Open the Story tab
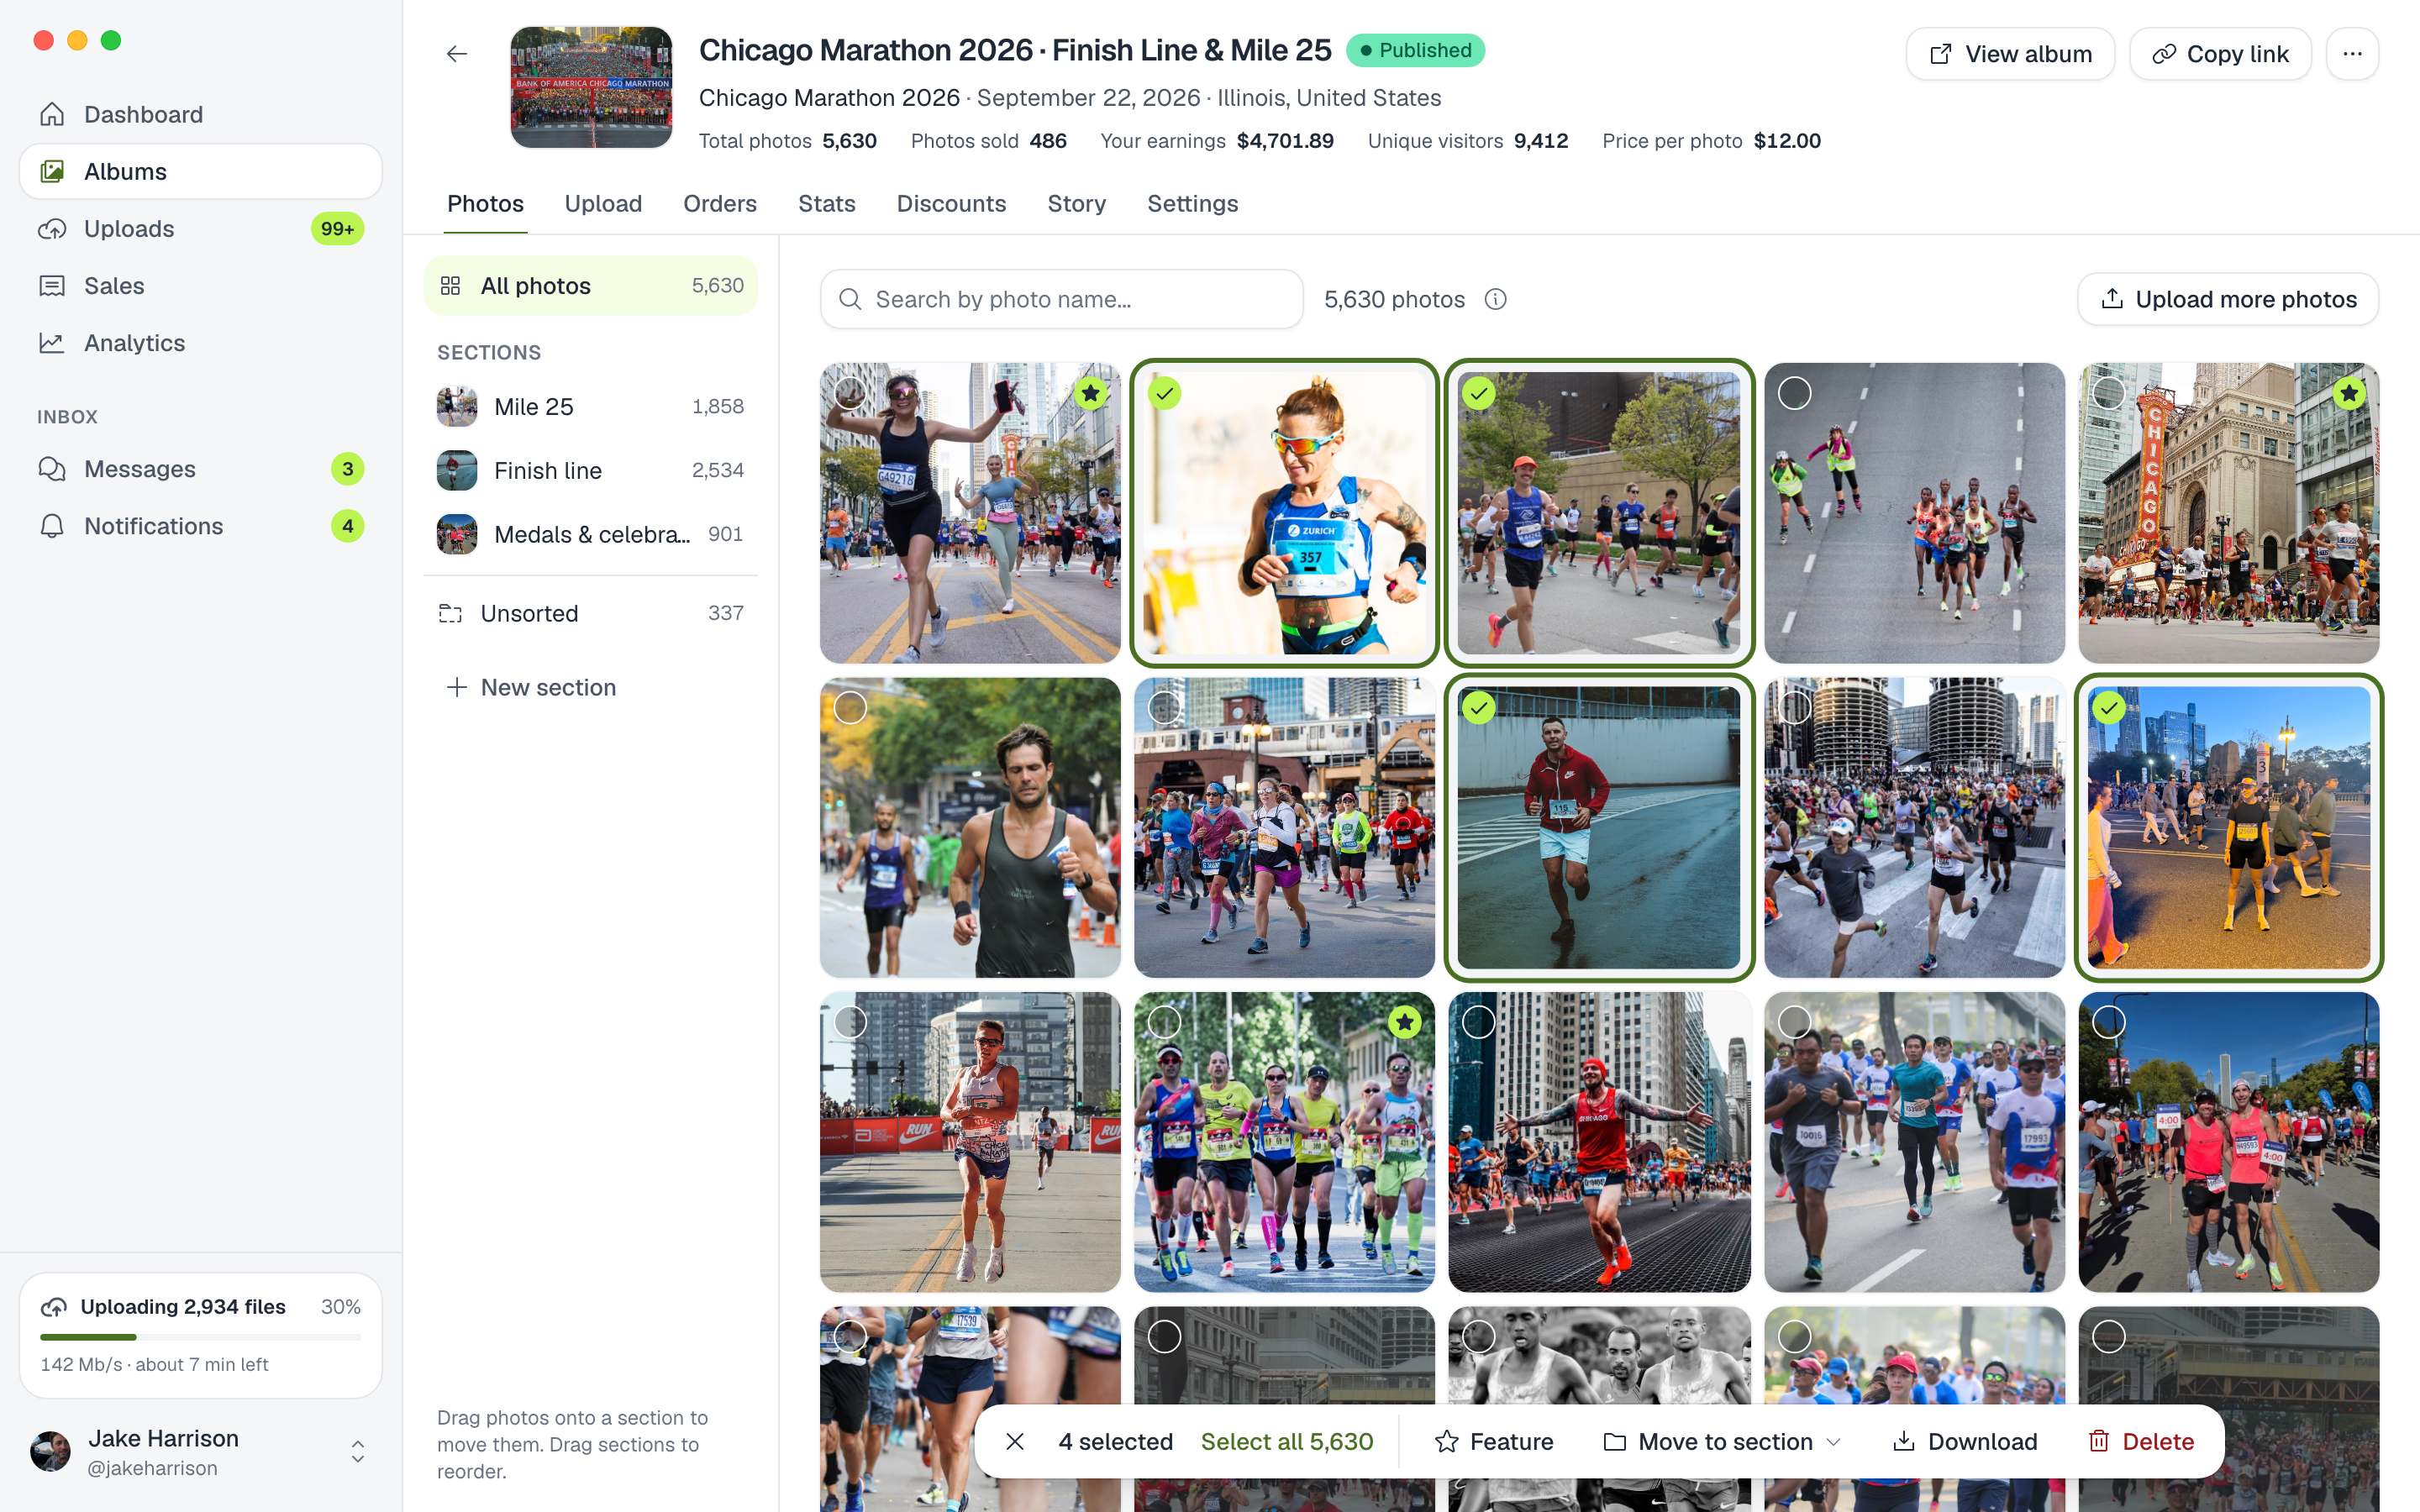This screenshot has width=2420, height=1512. [1076, 204]
